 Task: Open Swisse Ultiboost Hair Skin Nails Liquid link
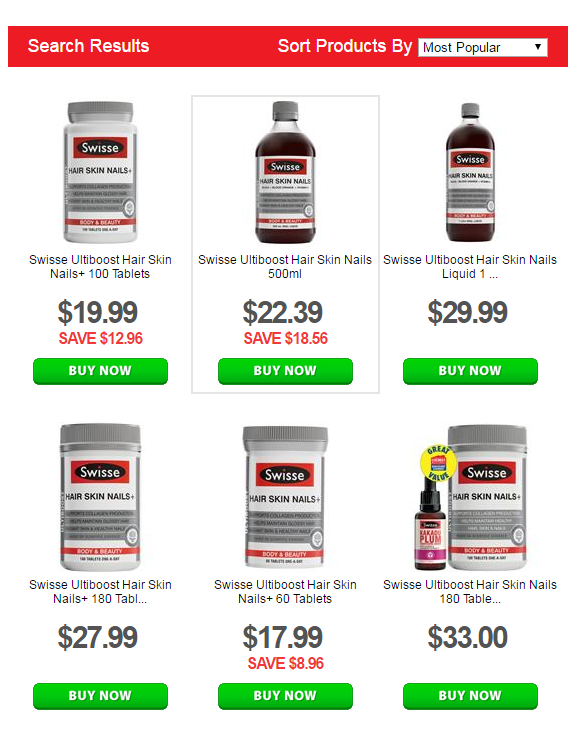(470, 267)
